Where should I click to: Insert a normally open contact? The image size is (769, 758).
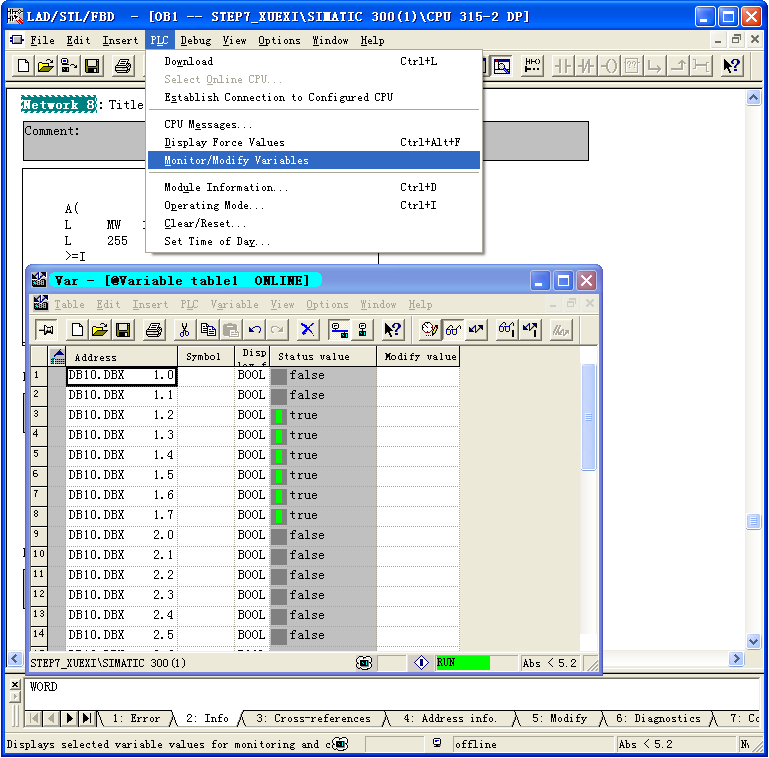pyautogui.click(x=563, y=65)
